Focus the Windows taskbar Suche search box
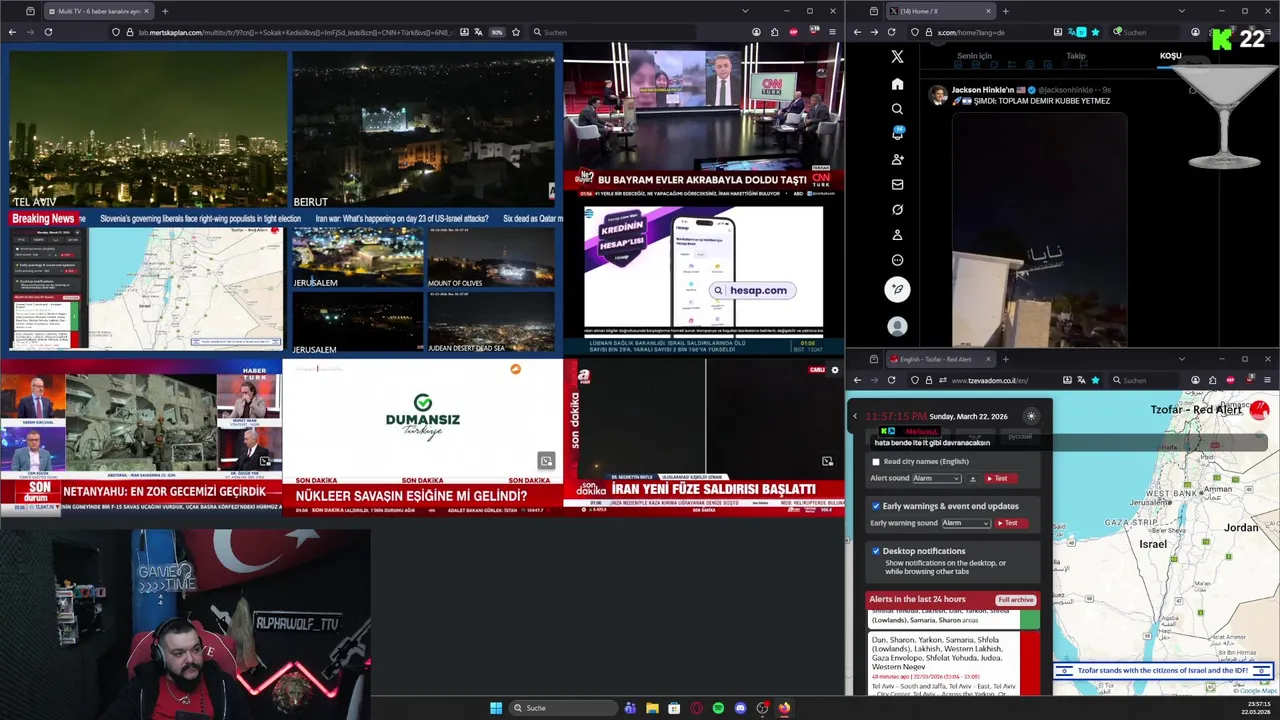Viewport: 1280px width, 720px height. [x=561, y=708]
